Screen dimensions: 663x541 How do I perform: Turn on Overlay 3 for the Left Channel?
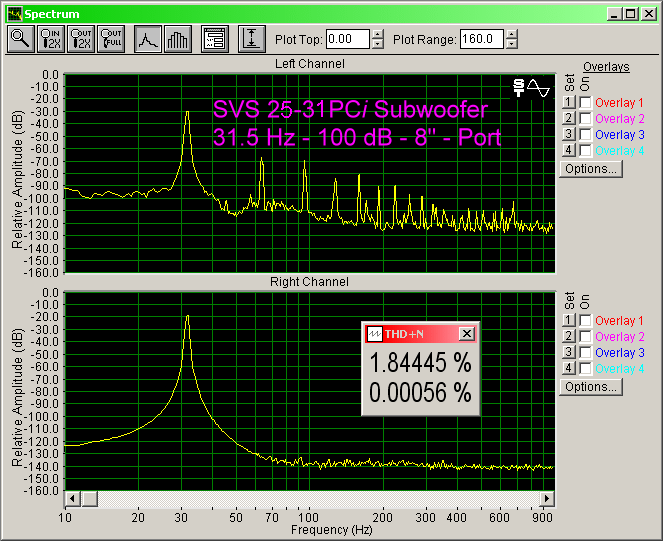[585, 134]
